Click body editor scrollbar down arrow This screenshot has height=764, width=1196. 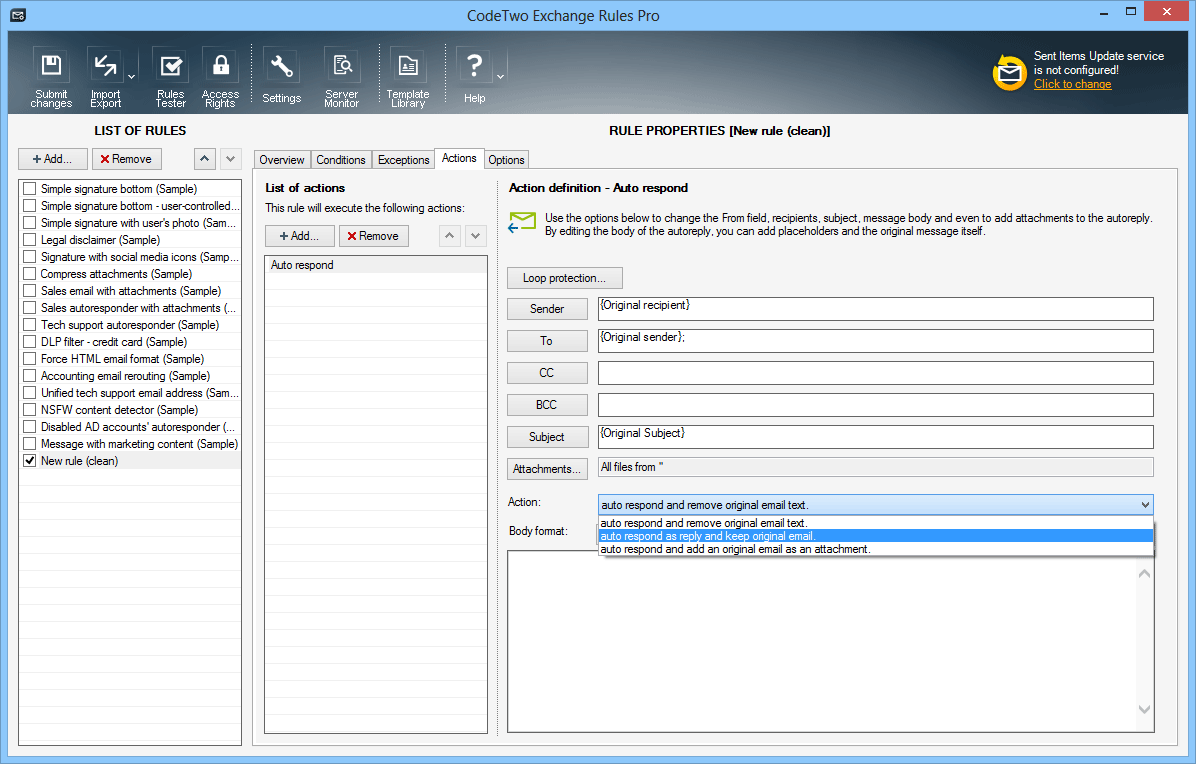click(x=1144, y=709)
